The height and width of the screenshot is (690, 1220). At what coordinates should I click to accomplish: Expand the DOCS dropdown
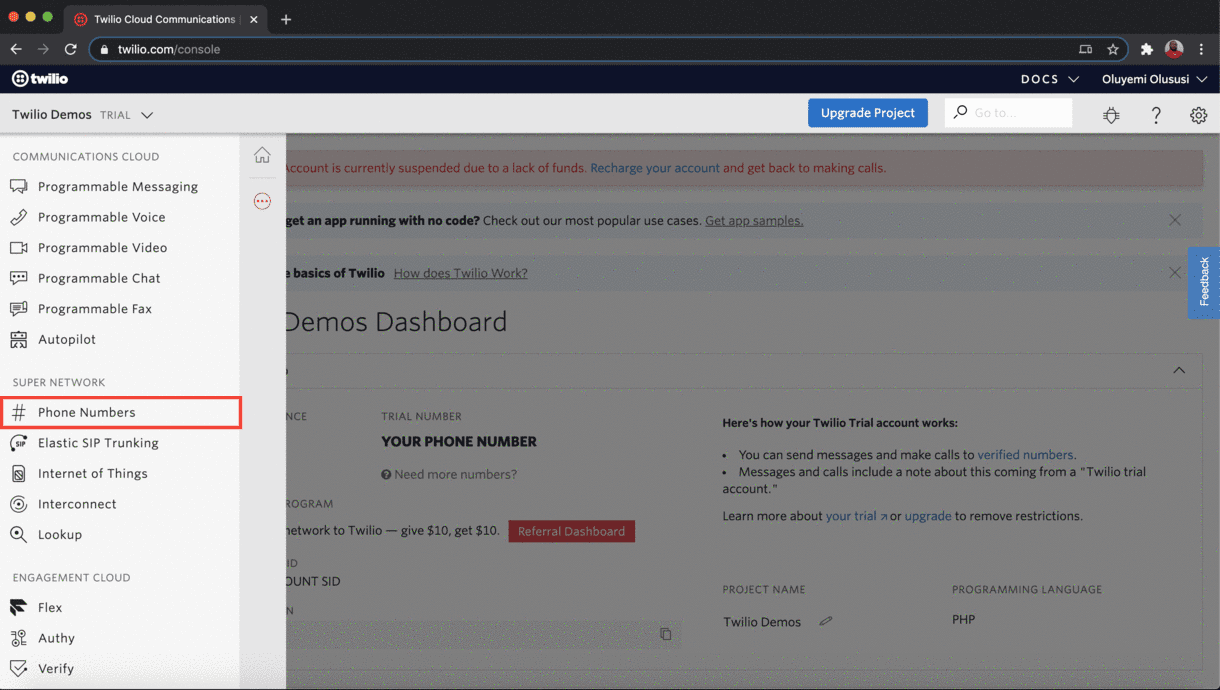1050,79
